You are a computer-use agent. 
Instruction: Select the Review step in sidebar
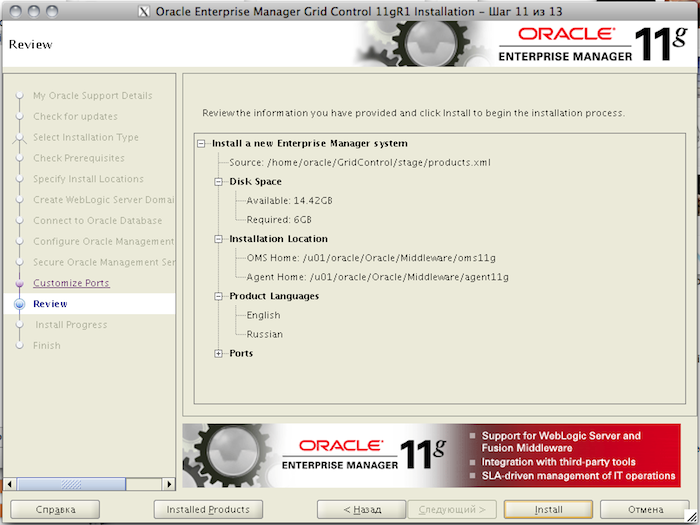[x=50, y=304]
